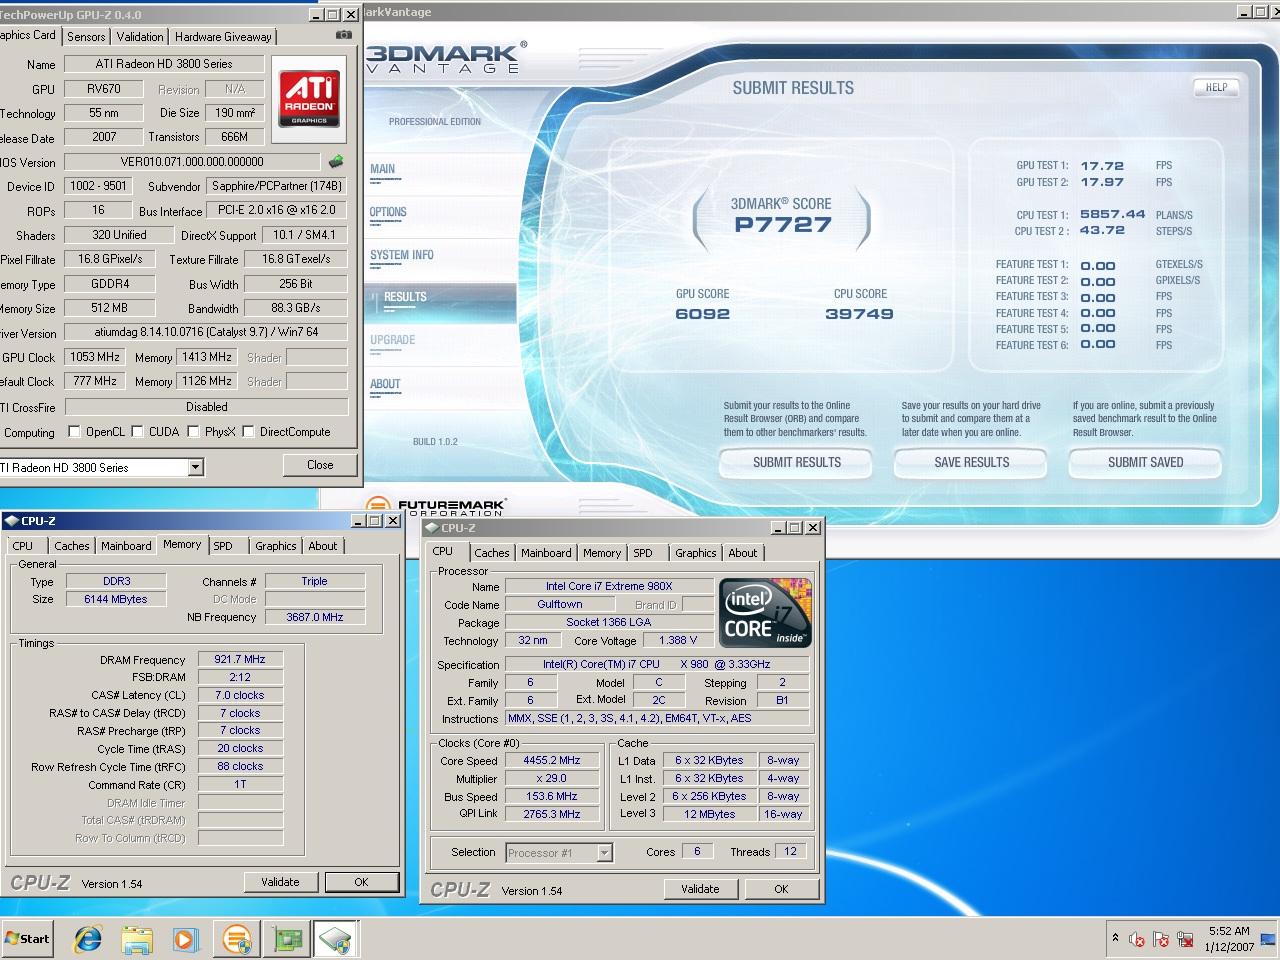Switch to the GPU-Z Validation tab
The height and width of the screenshot is (960, 1280).
tap(140, 36)
